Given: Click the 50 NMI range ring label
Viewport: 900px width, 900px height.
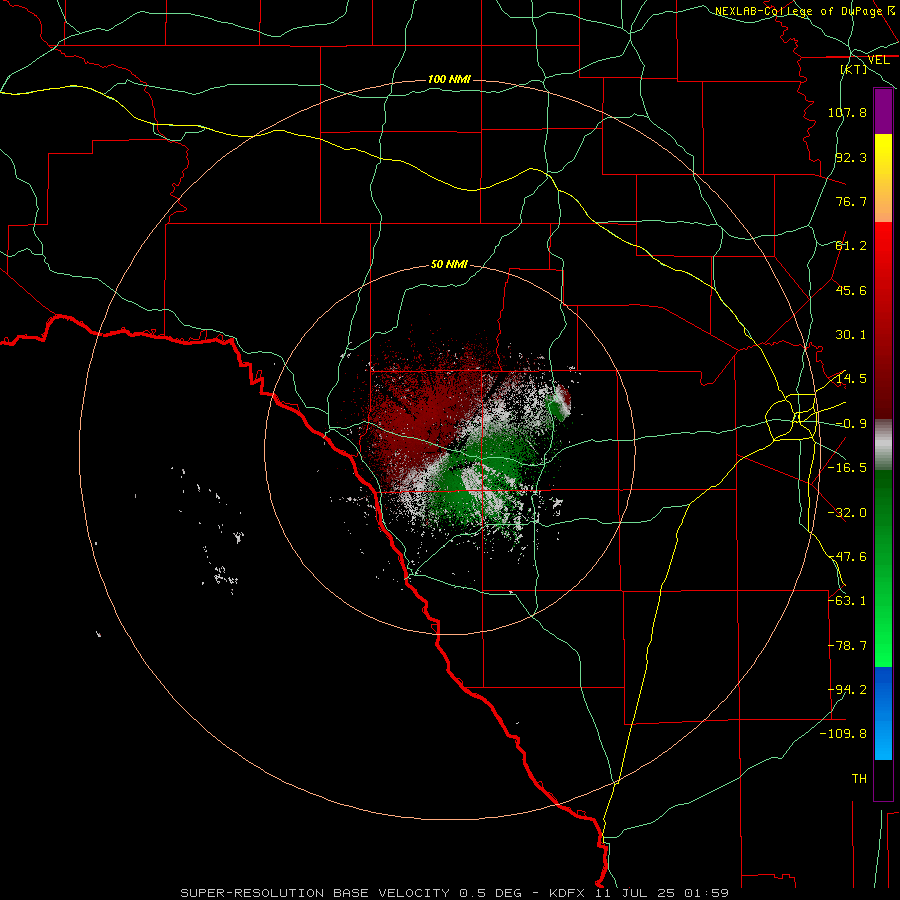Looking at the screenshot, I should [449, 264].
